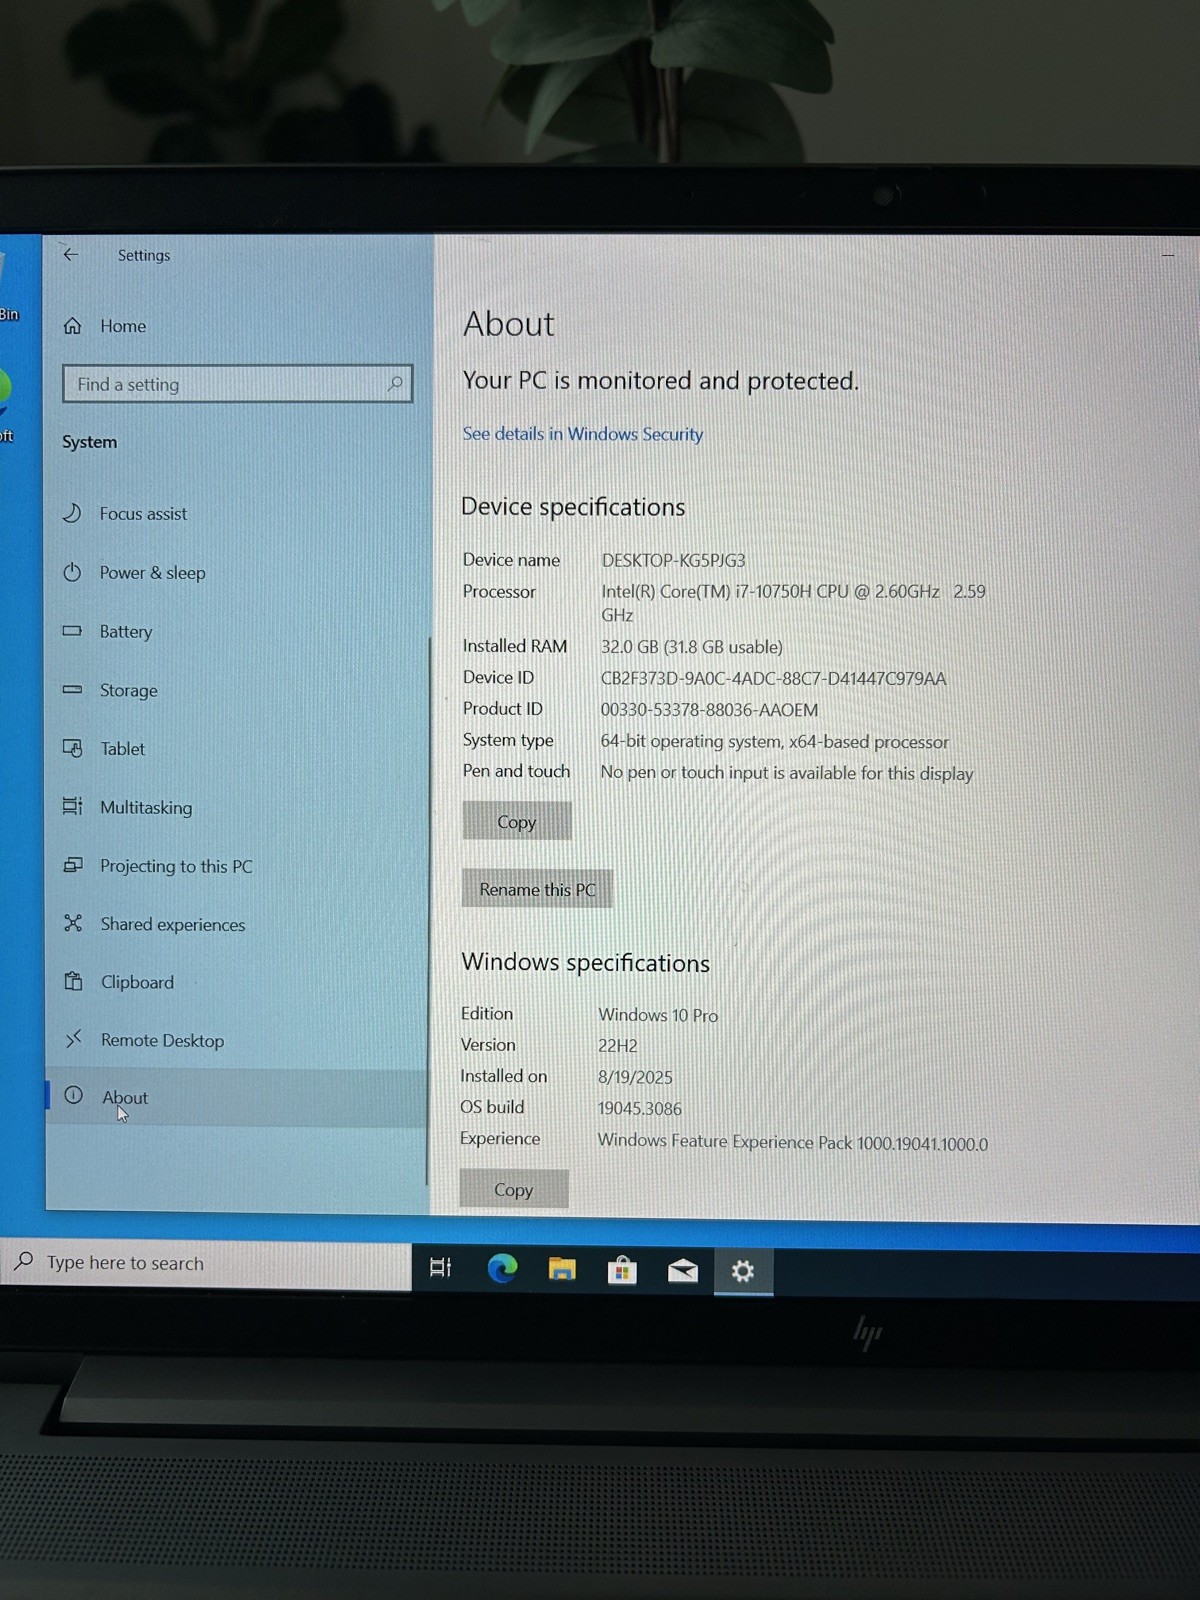Open the Mail app from the taskbar
The width and height of the screenshot is (1200, 1600).
coord(683,1271)
